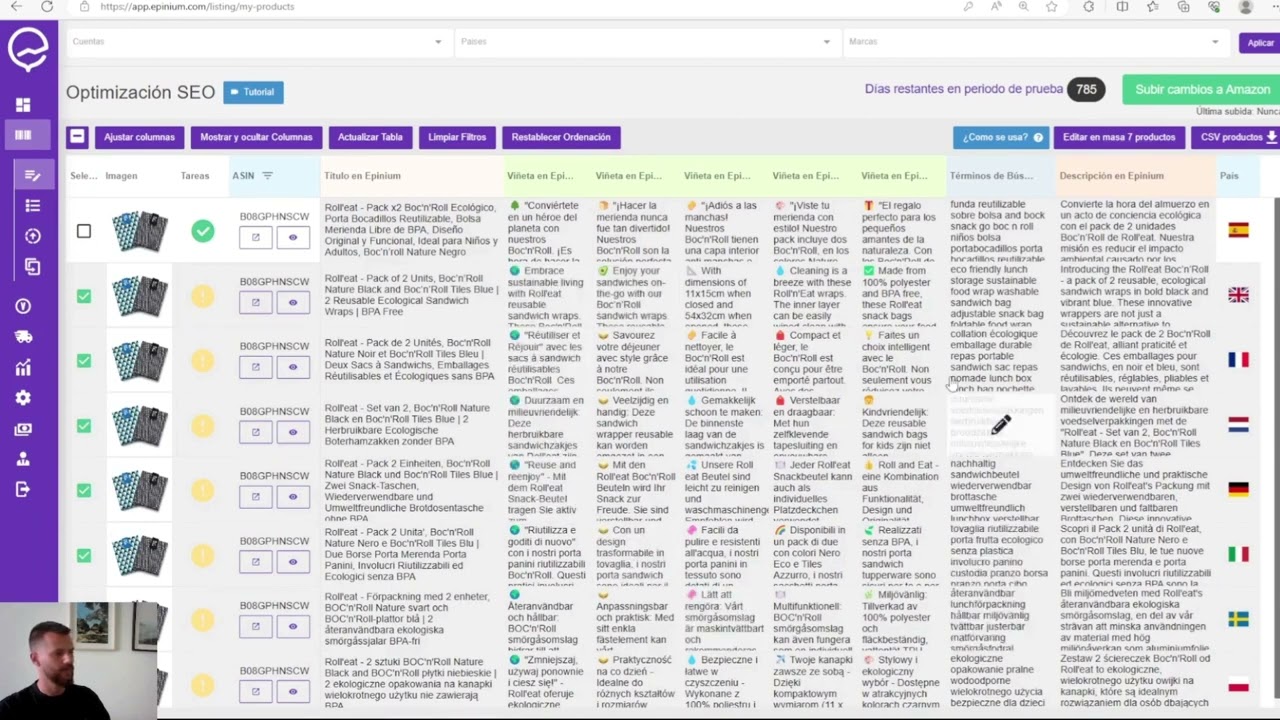Preview the Spanish row with its eye button

293,238
